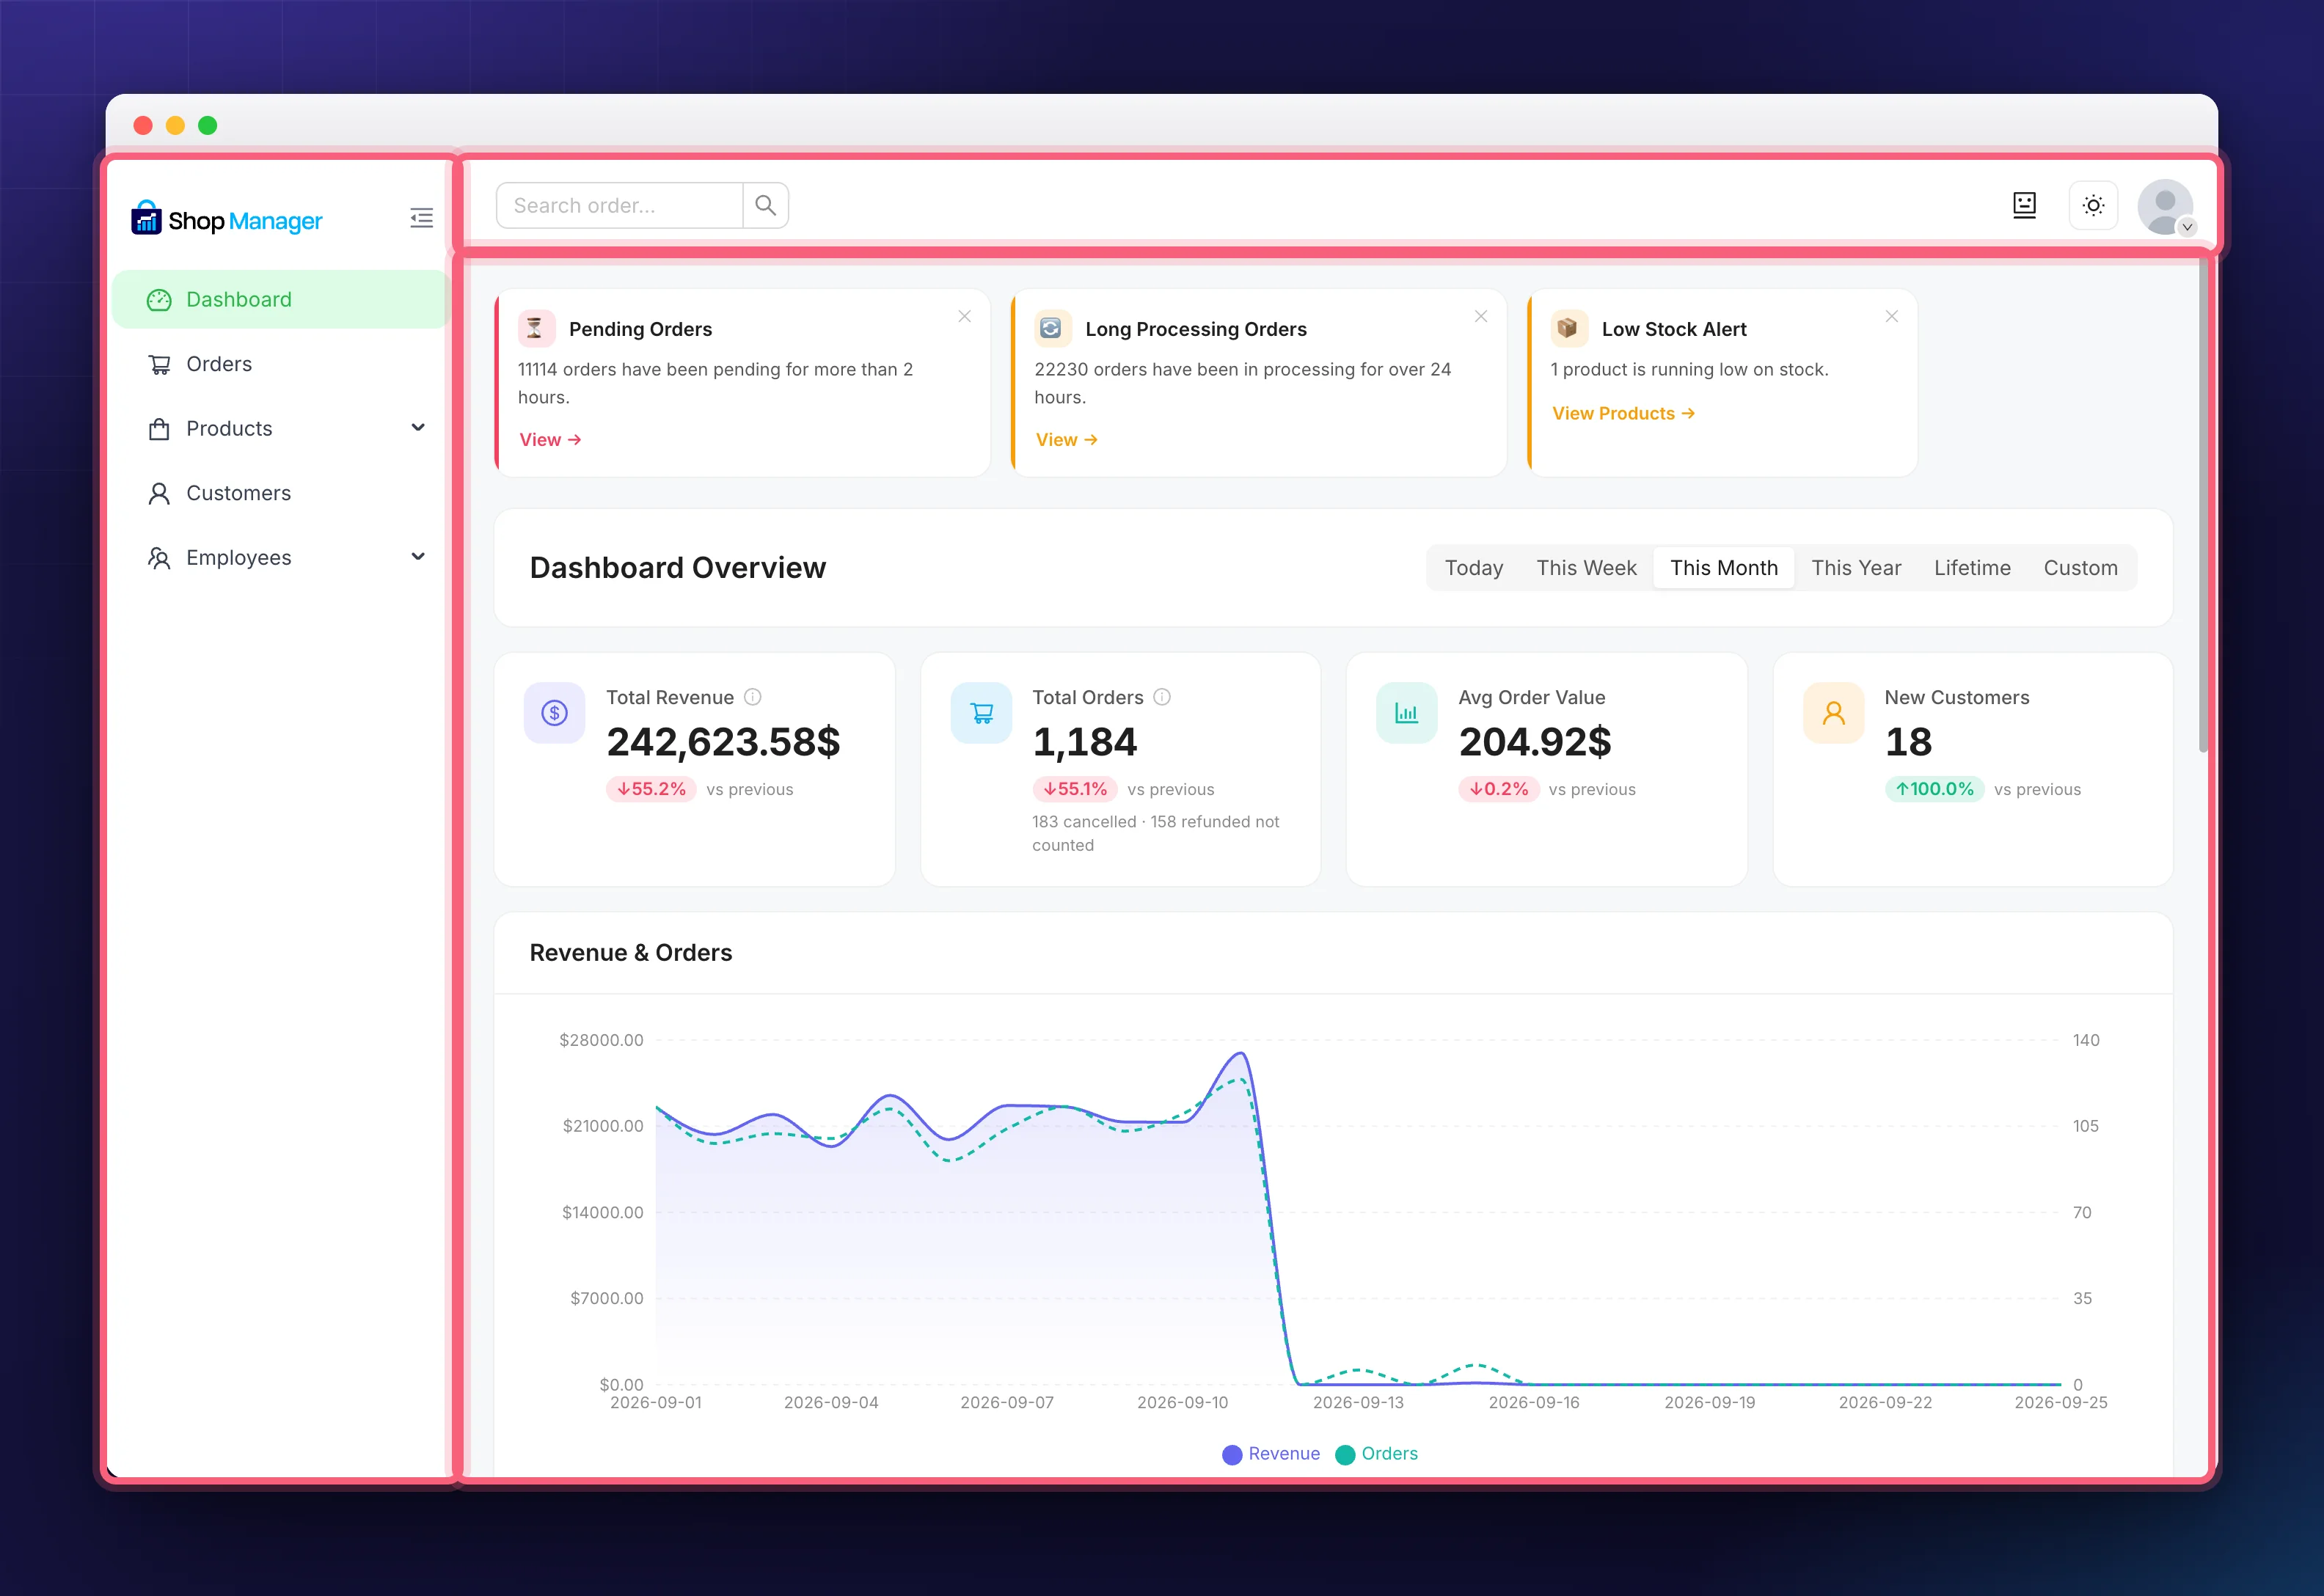Click the Low Stock Alert box icon
This screenshot has width=2324, height=1596.
[1569, 328]
